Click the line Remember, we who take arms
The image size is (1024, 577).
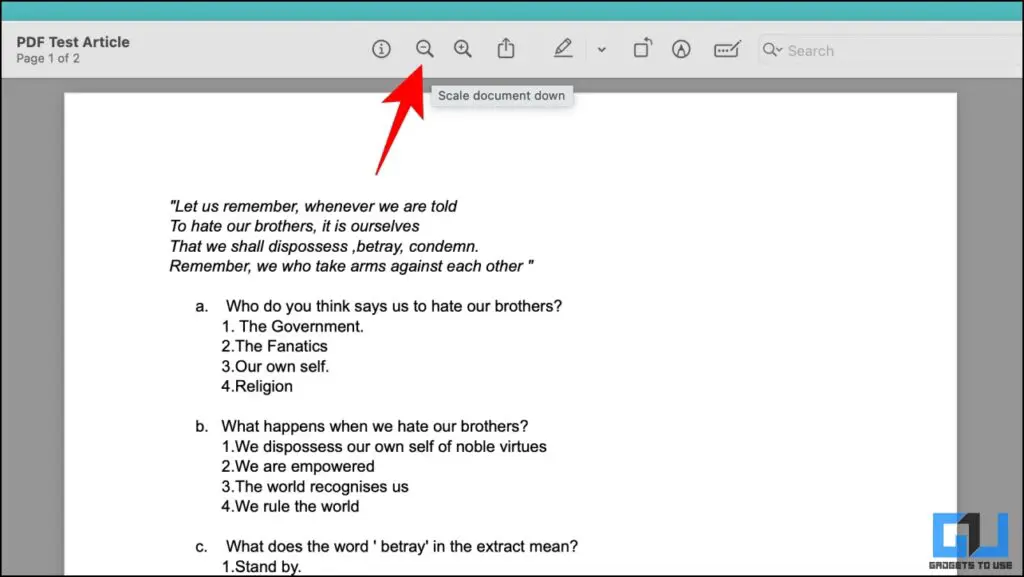tap(351, 266)
